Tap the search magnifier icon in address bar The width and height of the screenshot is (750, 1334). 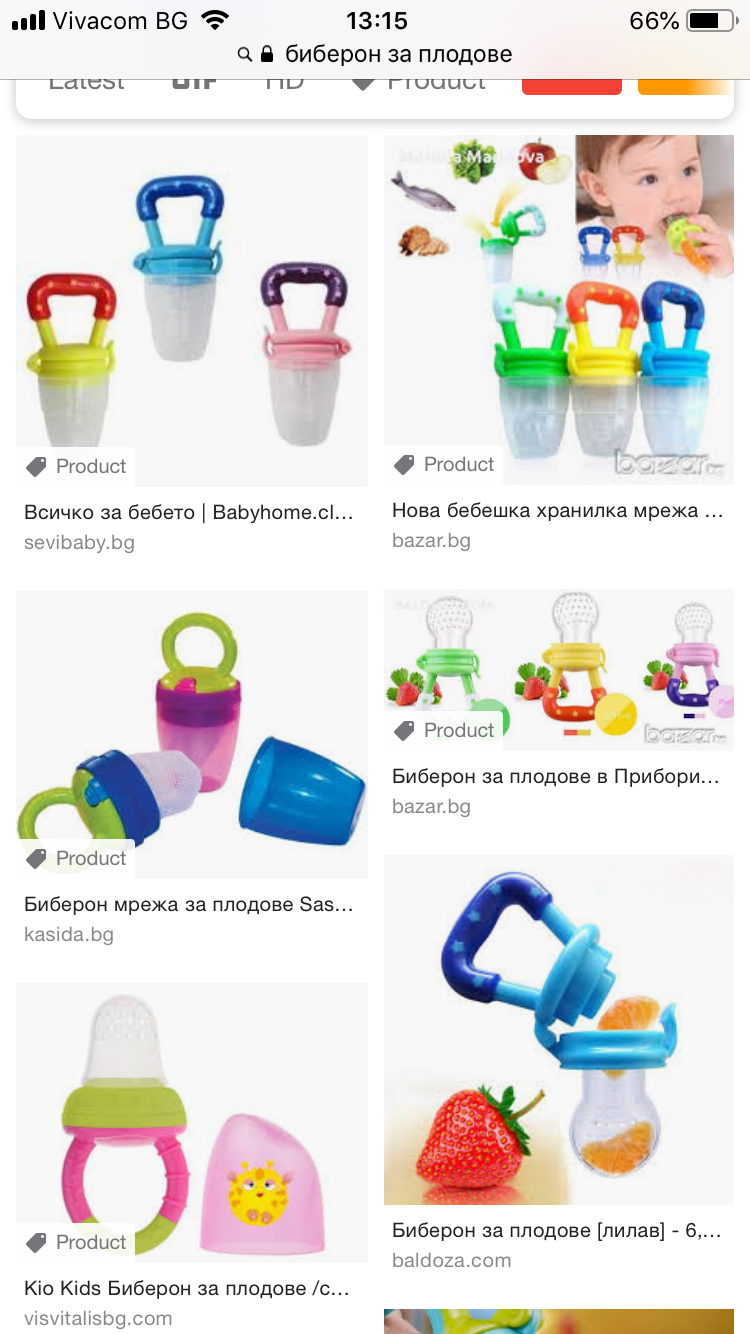click(244, 54)
